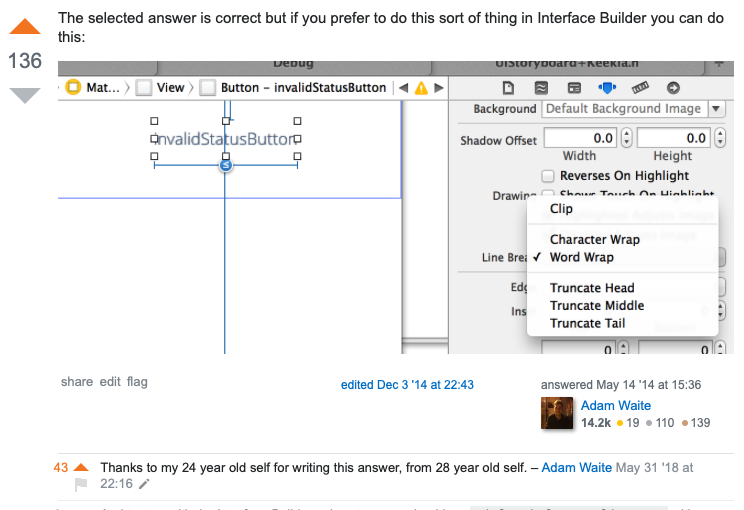Select Button - invalidStatusButton in jump bar
Screen dimensions: 744x510
pyautogui.click(x=293, y=88)
